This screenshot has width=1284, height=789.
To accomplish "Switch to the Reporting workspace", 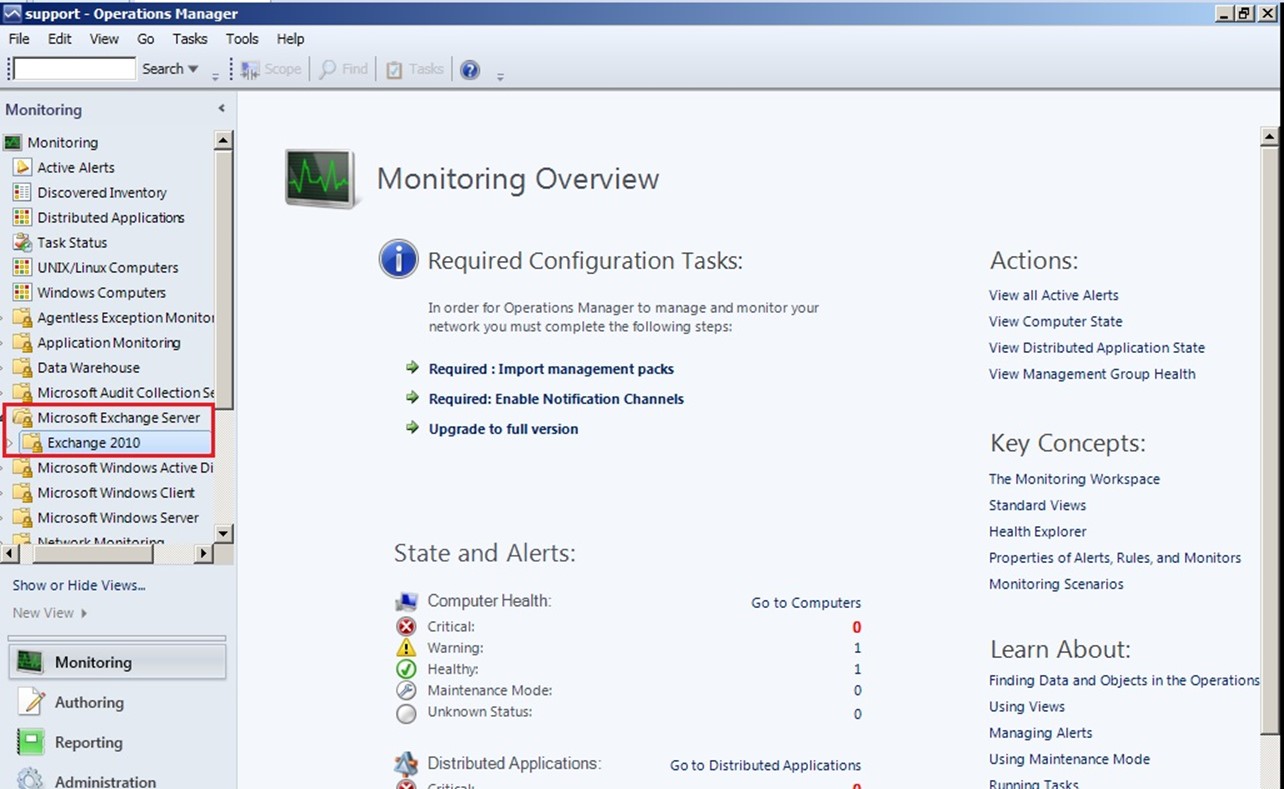I will 117,742.
